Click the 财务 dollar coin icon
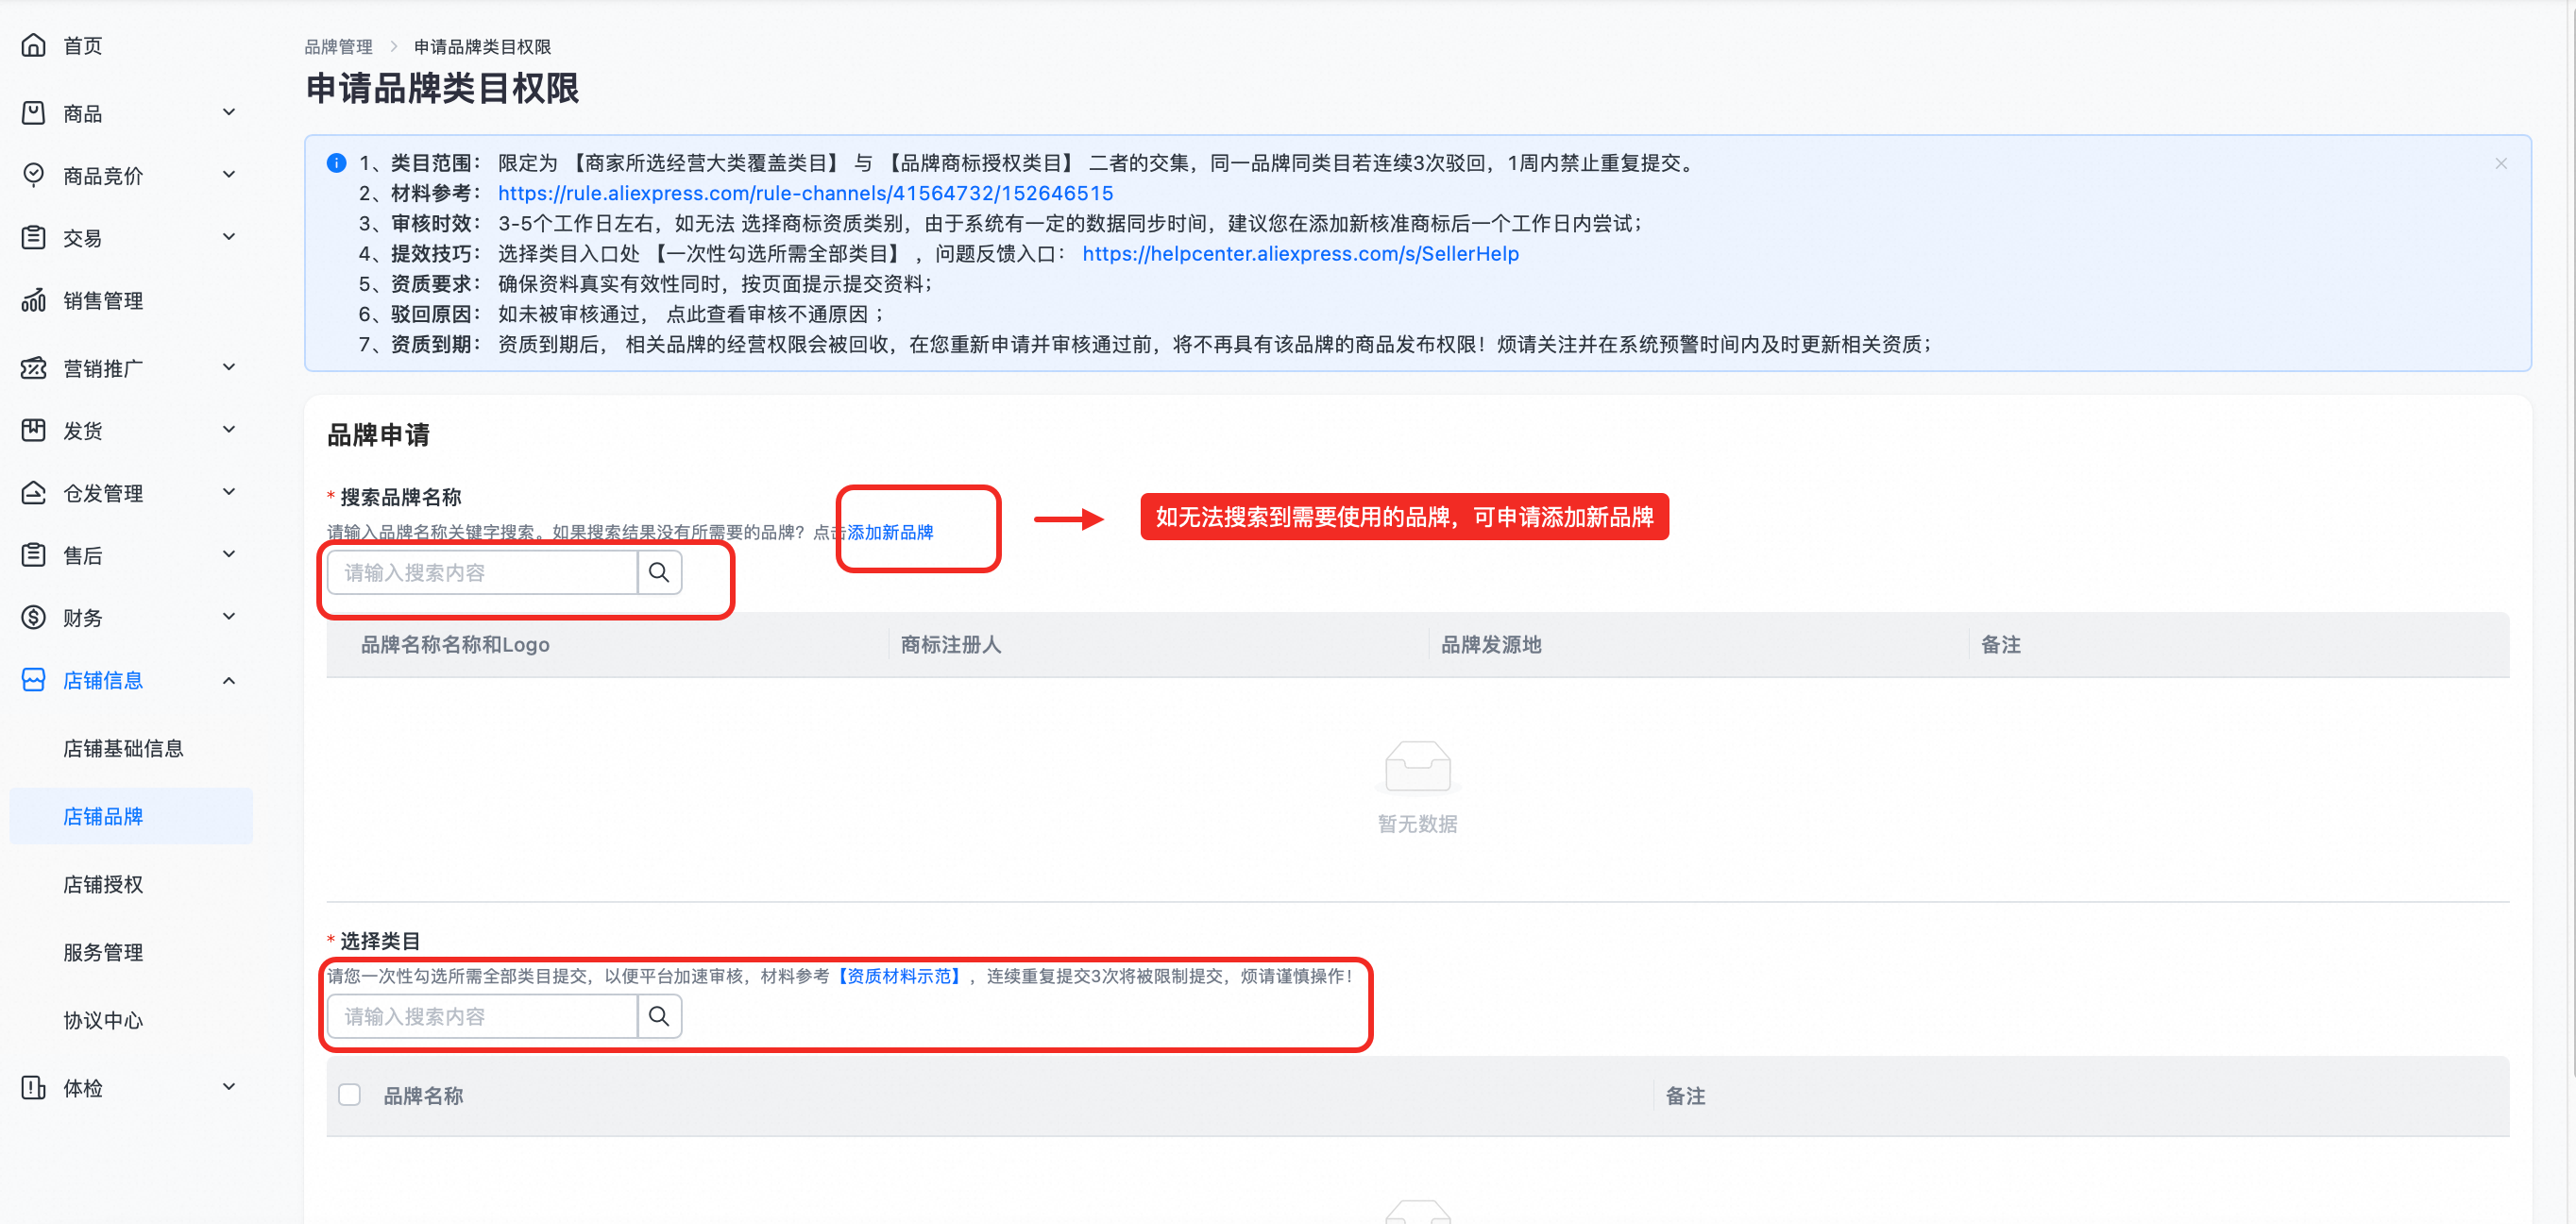The image size is (2576, 1224). point(34,617)
